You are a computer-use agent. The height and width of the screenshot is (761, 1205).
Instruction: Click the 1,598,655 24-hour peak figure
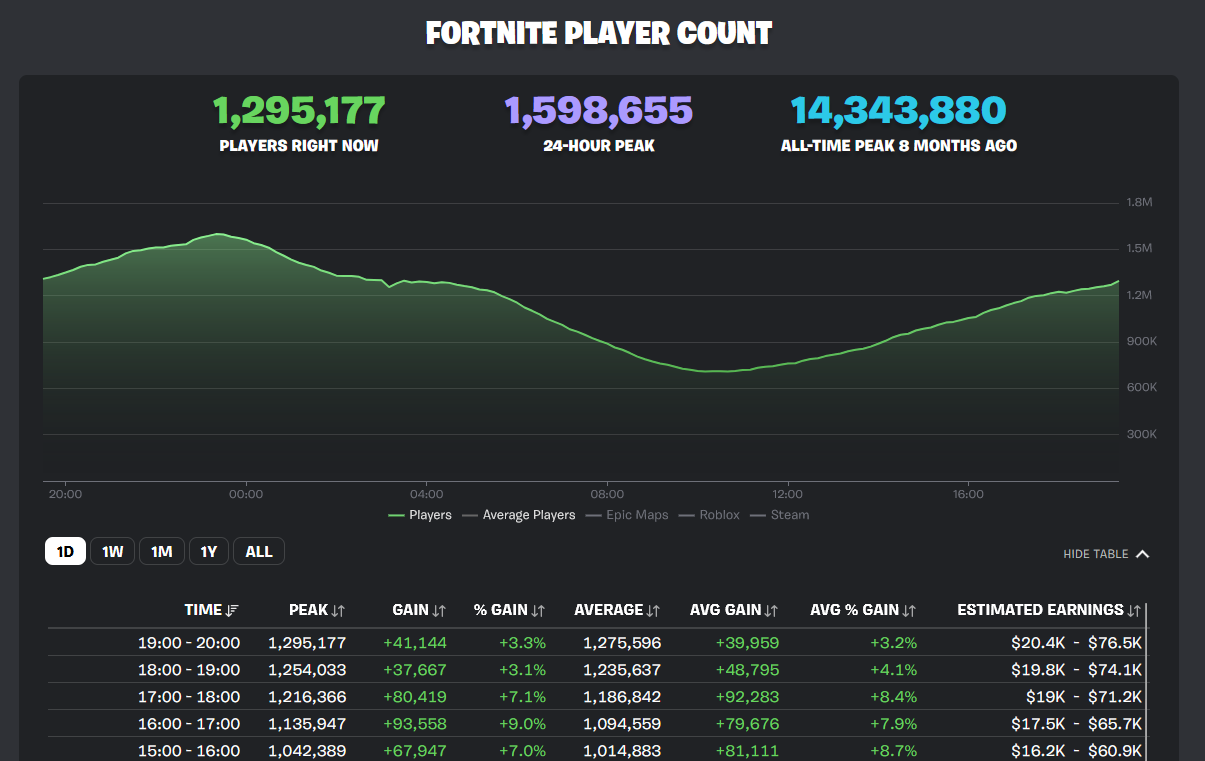599,111
